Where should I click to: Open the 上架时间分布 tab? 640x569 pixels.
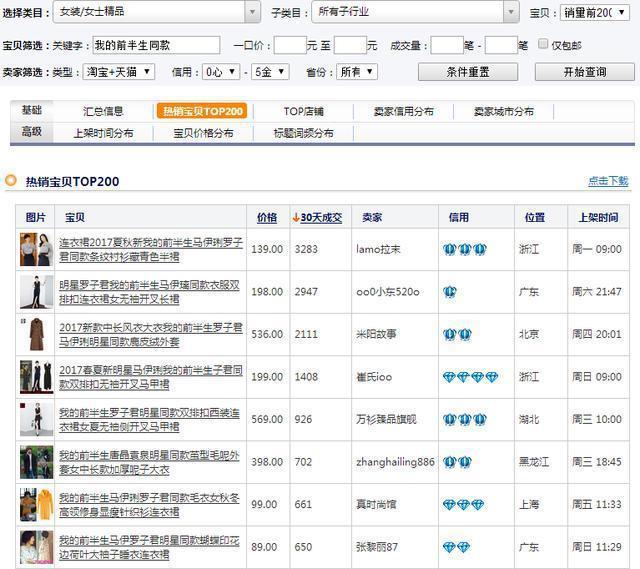coord(103,133)
